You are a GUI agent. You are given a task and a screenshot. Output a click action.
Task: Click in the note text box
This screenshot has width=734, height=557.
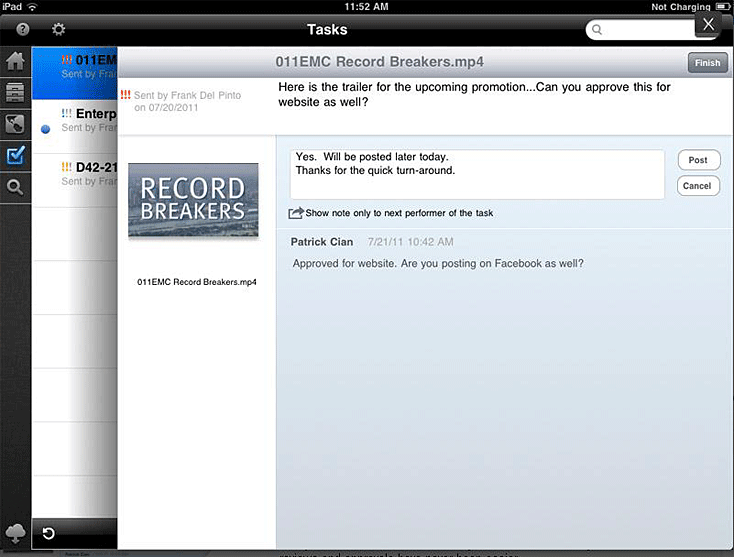point(477,175)
